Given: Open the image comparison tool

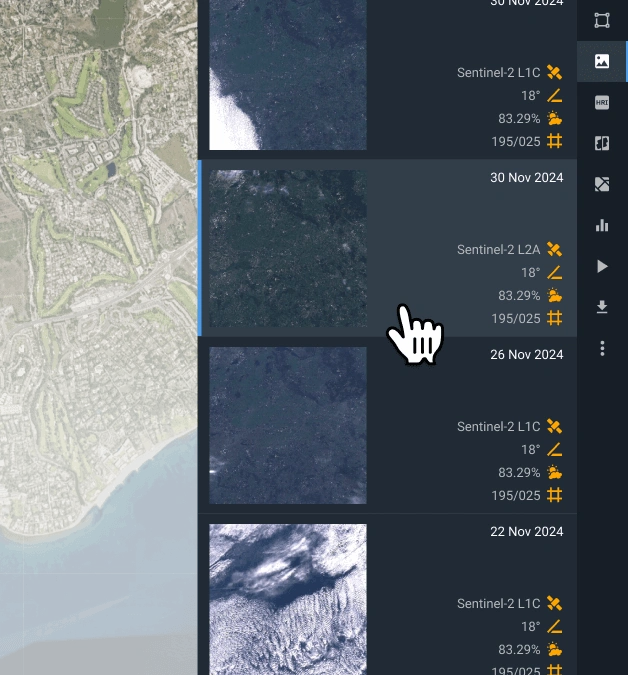Looking at the screenshot, I should [x=602, y=143].
